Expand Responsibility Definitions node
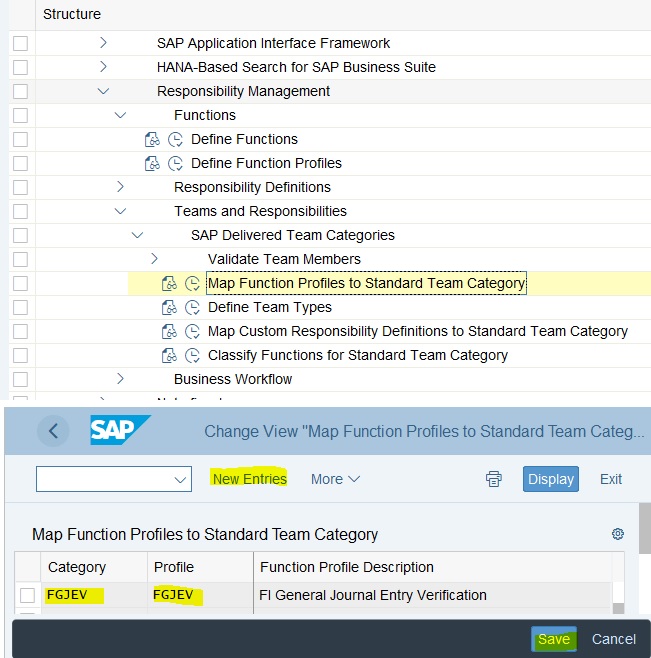The width and height of the screenshot is (651, 658). click(120, 187)
